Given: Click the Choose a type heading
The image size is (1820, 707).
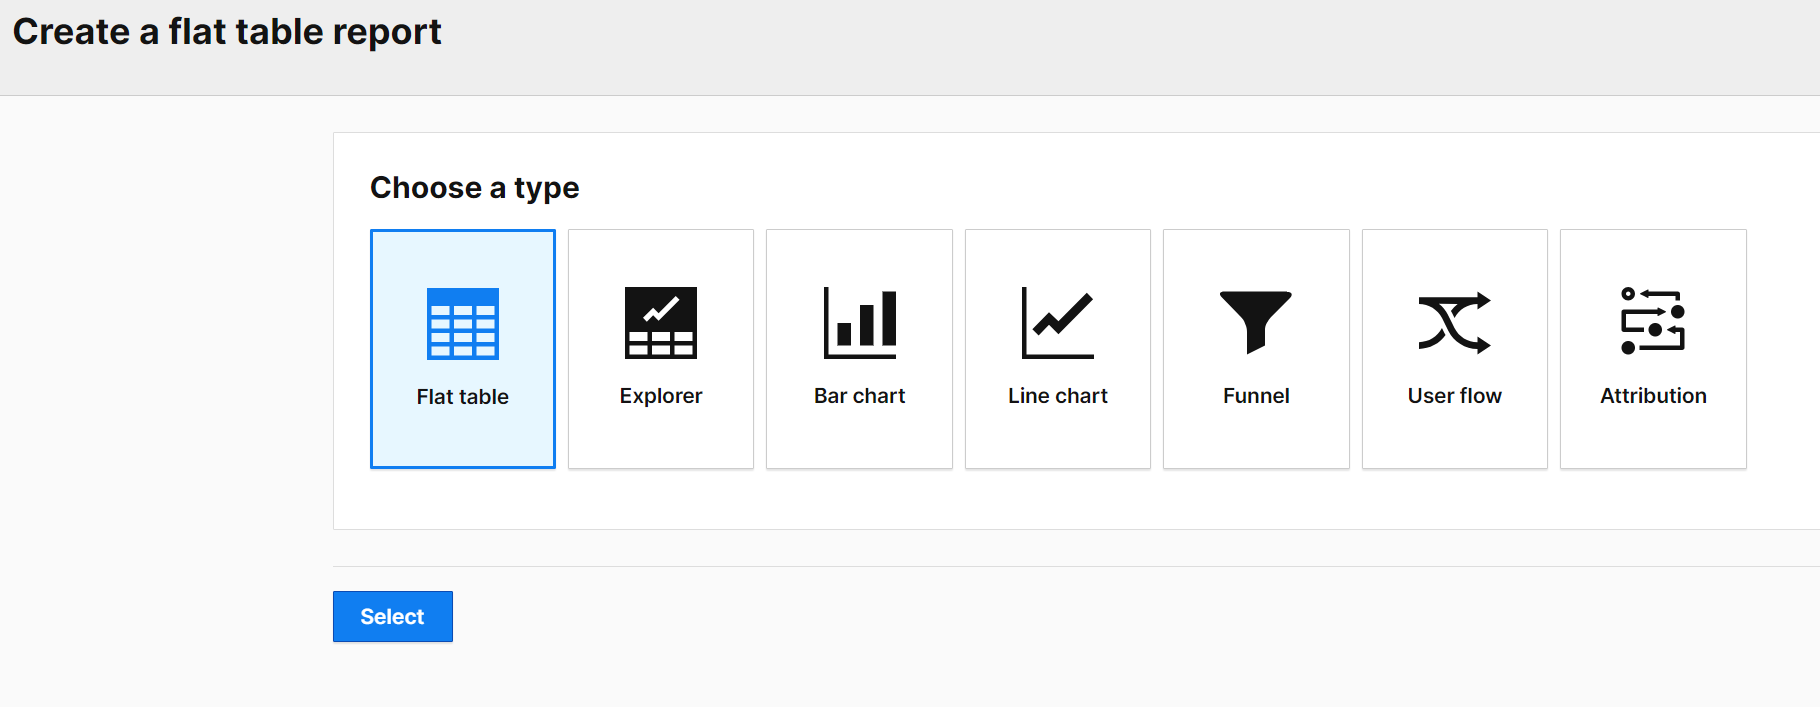Looking at the screenshot, I should click(x=475, y=187).
